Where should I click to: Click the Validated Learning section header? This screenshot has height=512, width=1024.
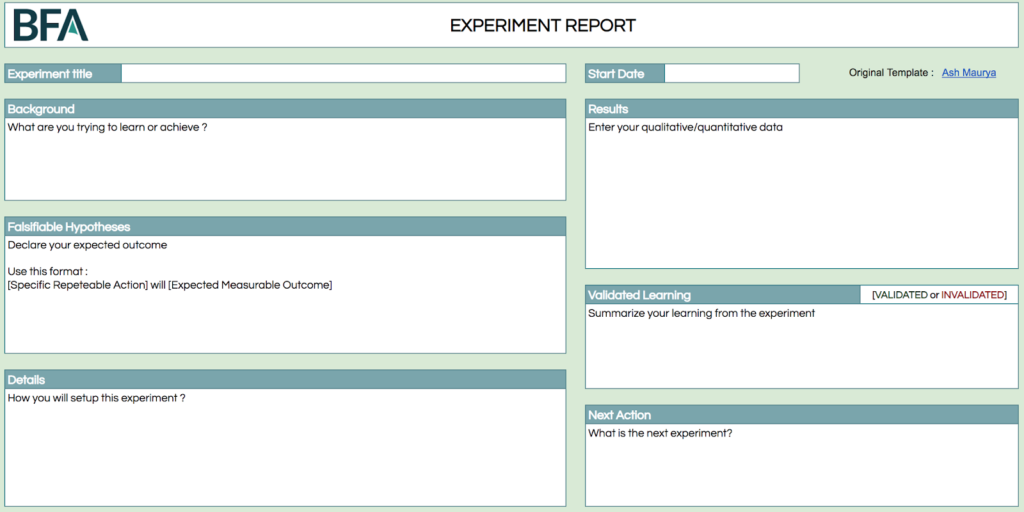[x=723, y=295]
